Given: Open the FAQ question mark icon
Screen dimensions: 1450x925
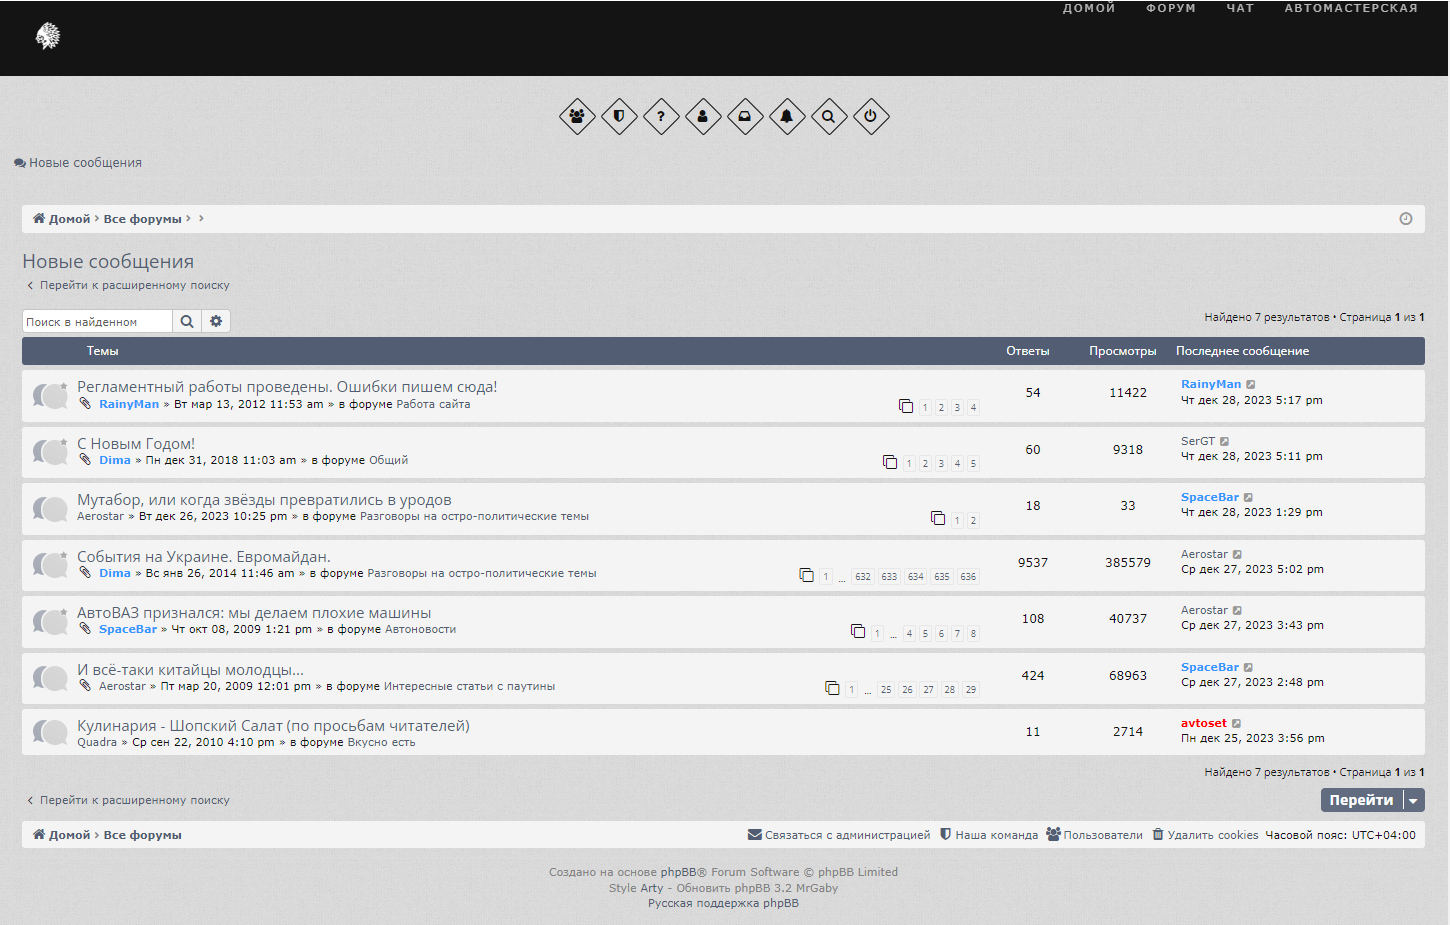Looking at the screenshot, I should (x=661, y=116).
